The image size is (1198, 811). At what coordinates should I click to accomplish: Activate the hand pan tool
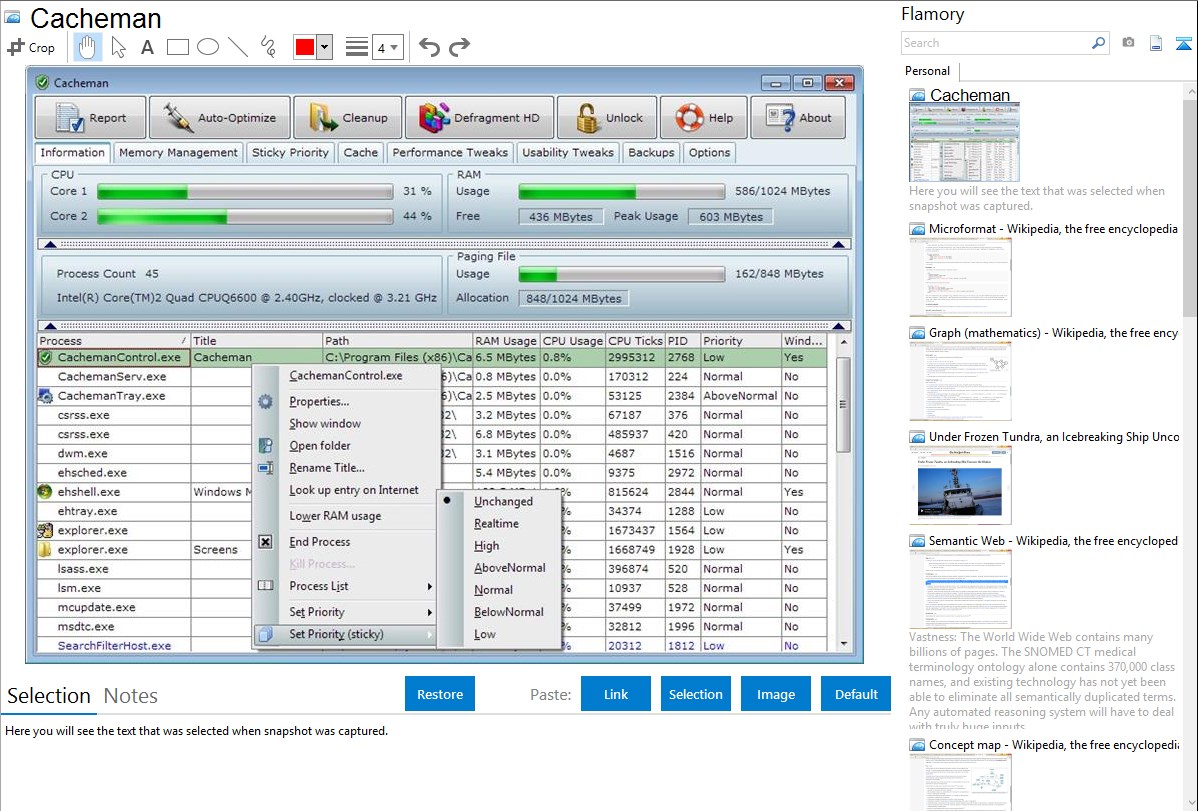point(87,47)
